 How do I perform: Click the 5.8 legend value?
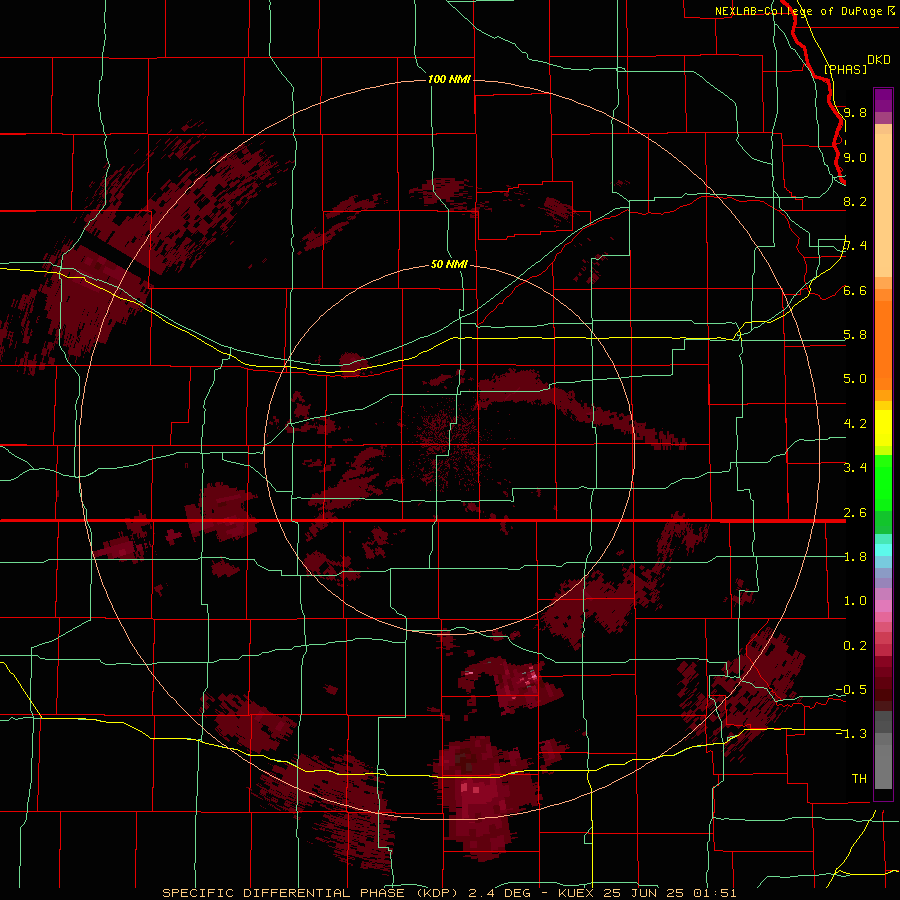(x=855, y=335)
